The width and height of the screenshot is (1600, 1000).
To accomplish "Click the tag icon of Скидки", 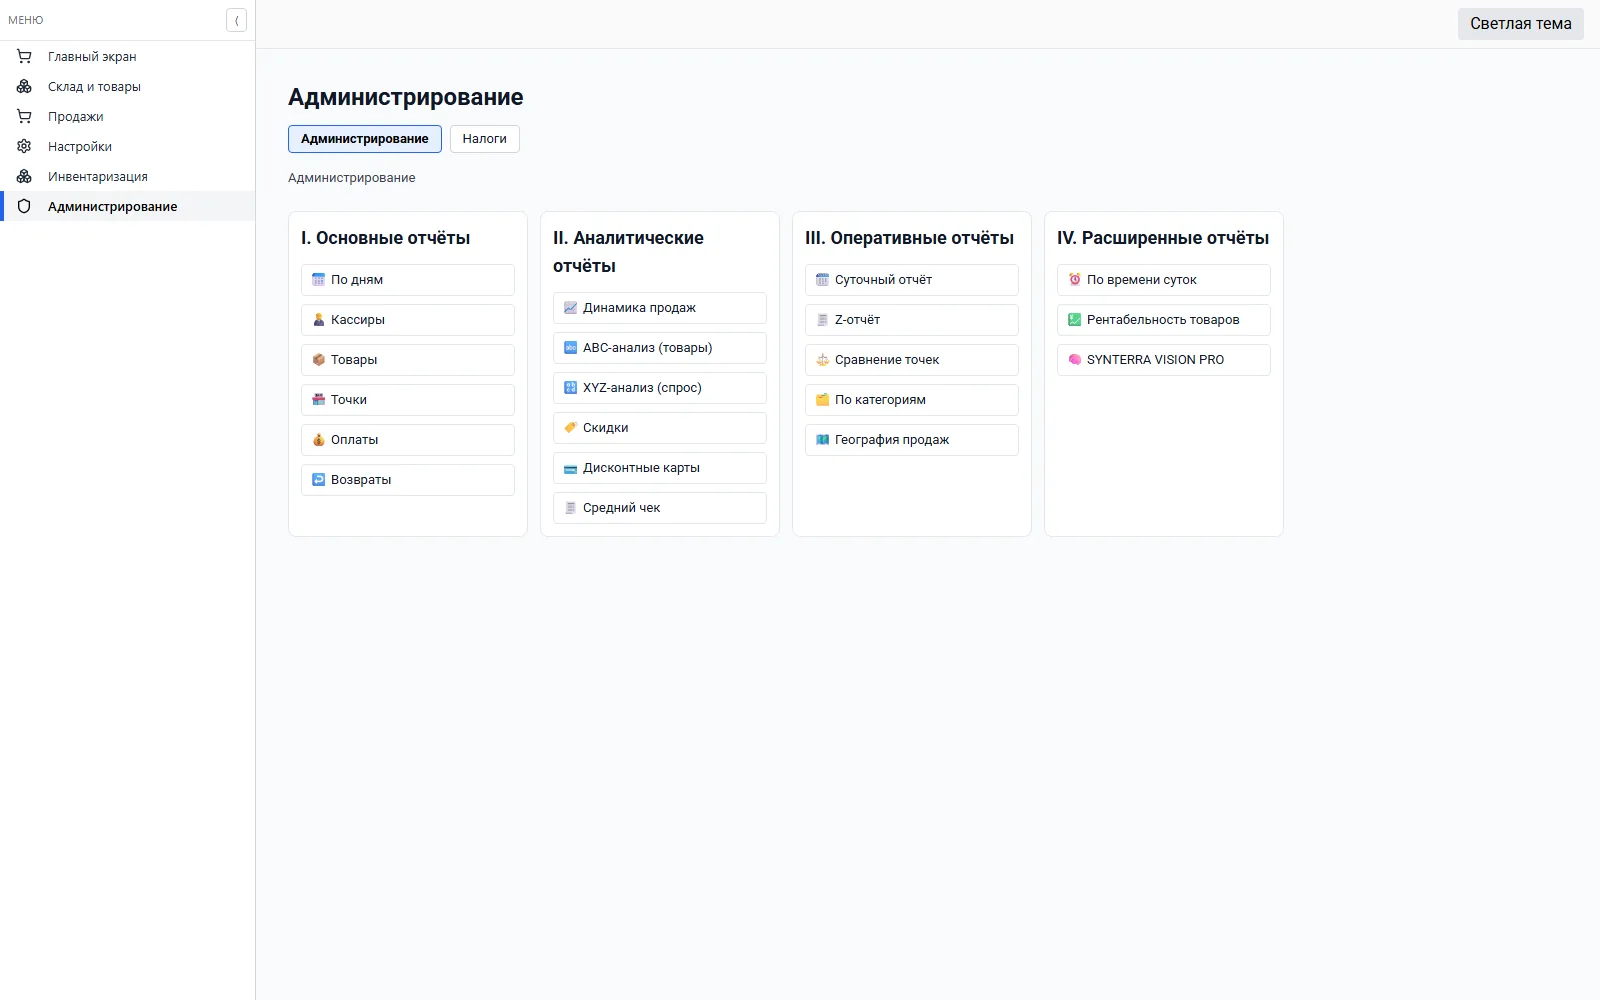I will click(x=571, y=428).
